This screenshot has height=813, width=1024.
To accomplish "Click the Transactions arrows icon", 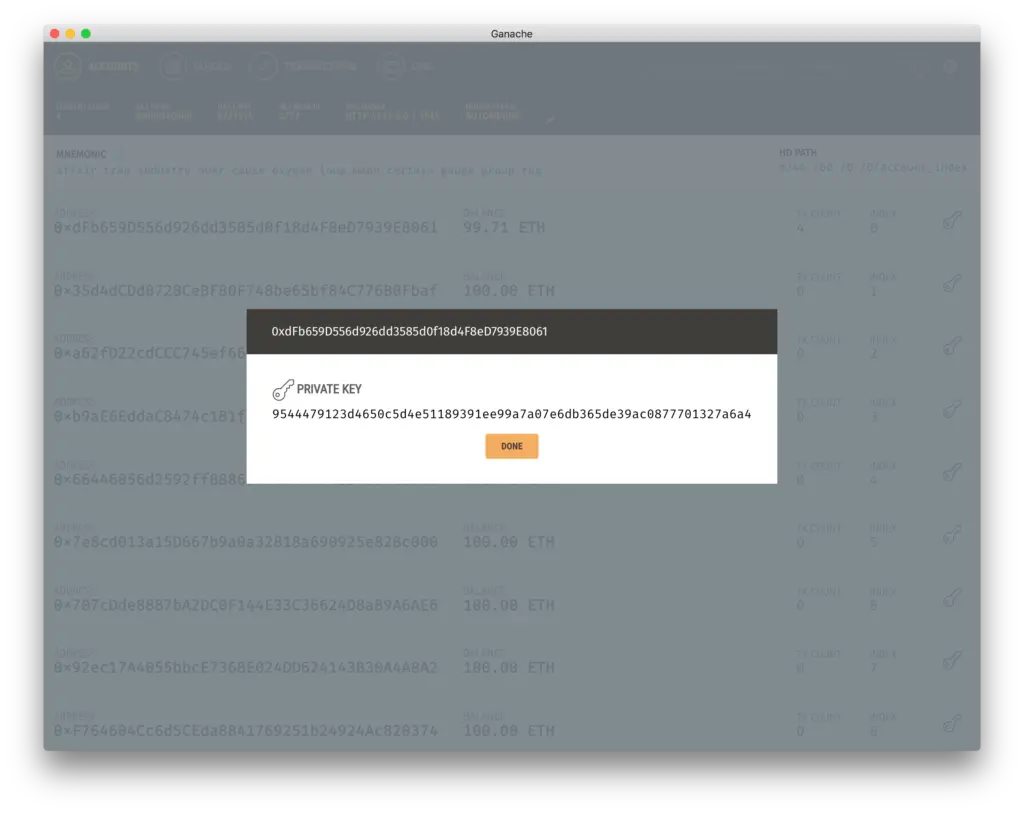I will pyautogui.click(x=264, y=66).
